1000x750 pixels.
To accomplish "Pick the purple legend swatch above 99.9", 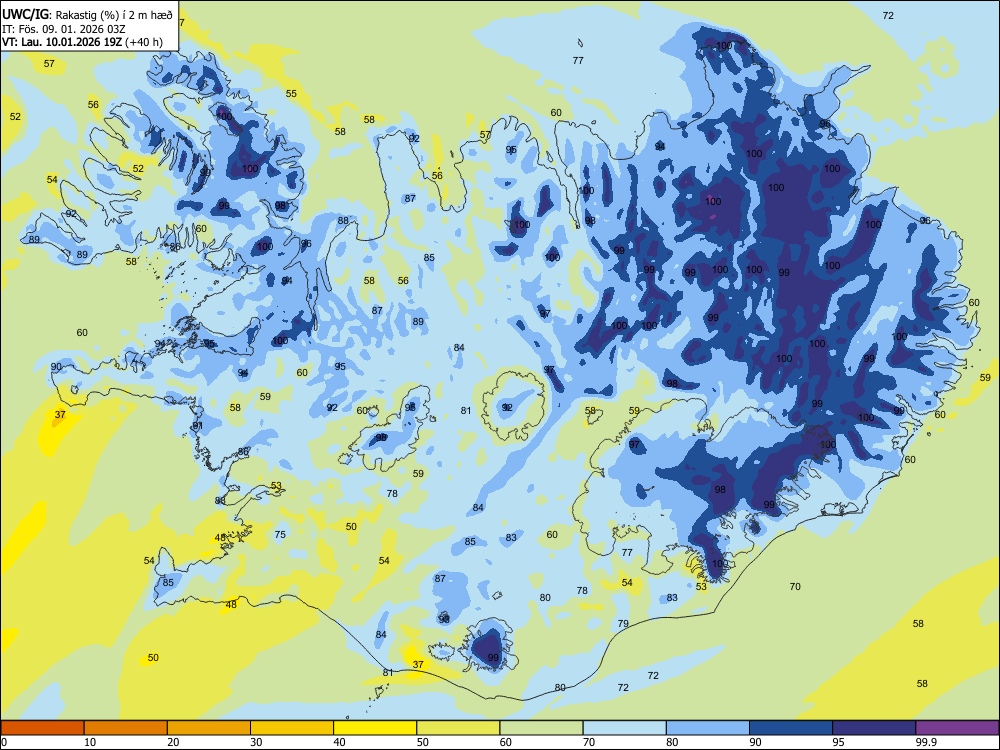I will tap(957, 728).
